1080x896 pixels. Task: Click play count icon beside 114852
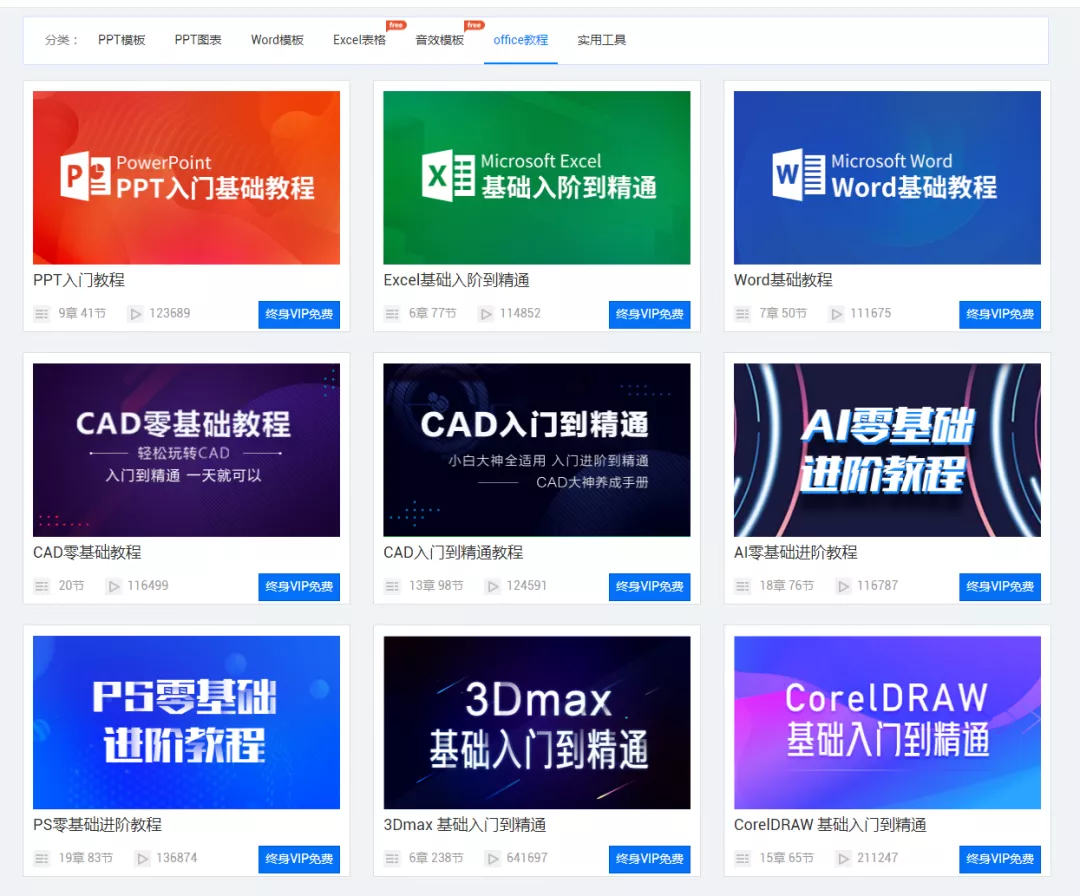pos(486,314)
